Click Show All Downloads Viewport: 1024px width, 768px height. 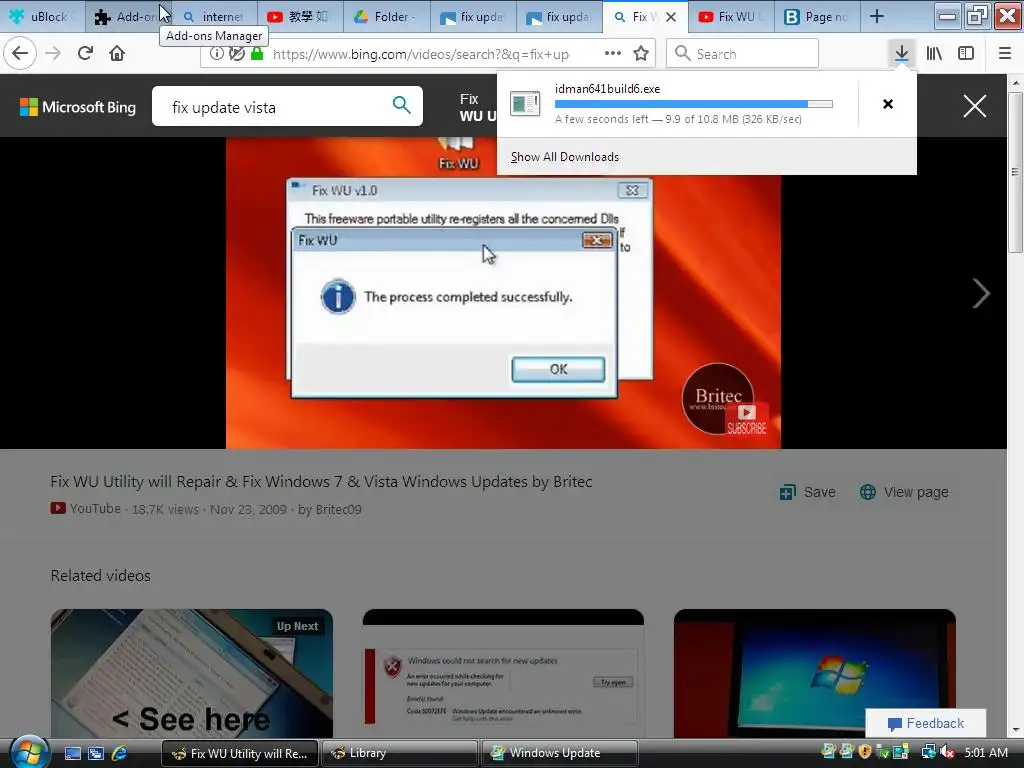pos(564,157)
